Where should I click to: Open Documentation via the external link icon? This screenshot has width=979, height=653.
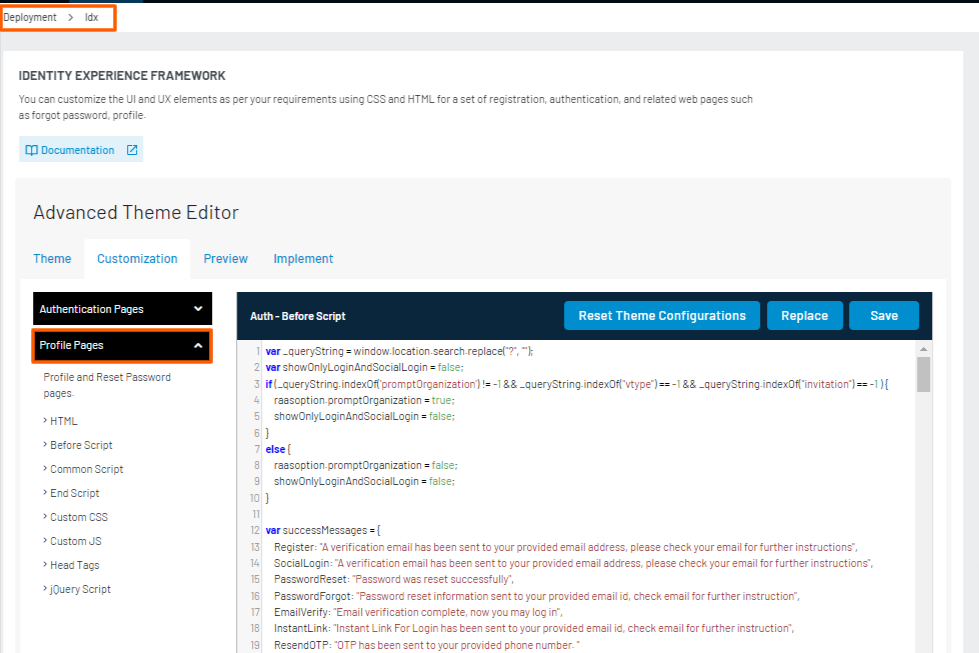click(131, 150)
